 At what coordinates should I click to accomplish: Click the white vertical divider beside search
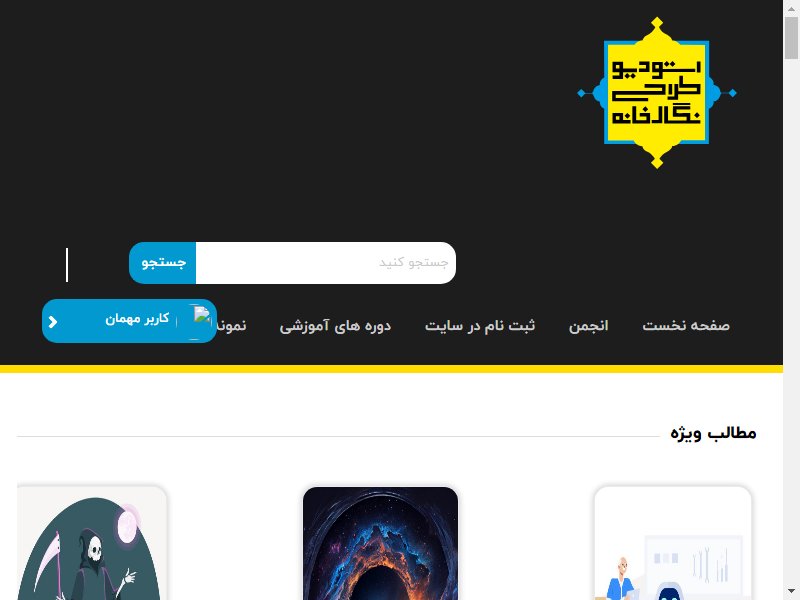pyautogui.click(x=67, y=265)
